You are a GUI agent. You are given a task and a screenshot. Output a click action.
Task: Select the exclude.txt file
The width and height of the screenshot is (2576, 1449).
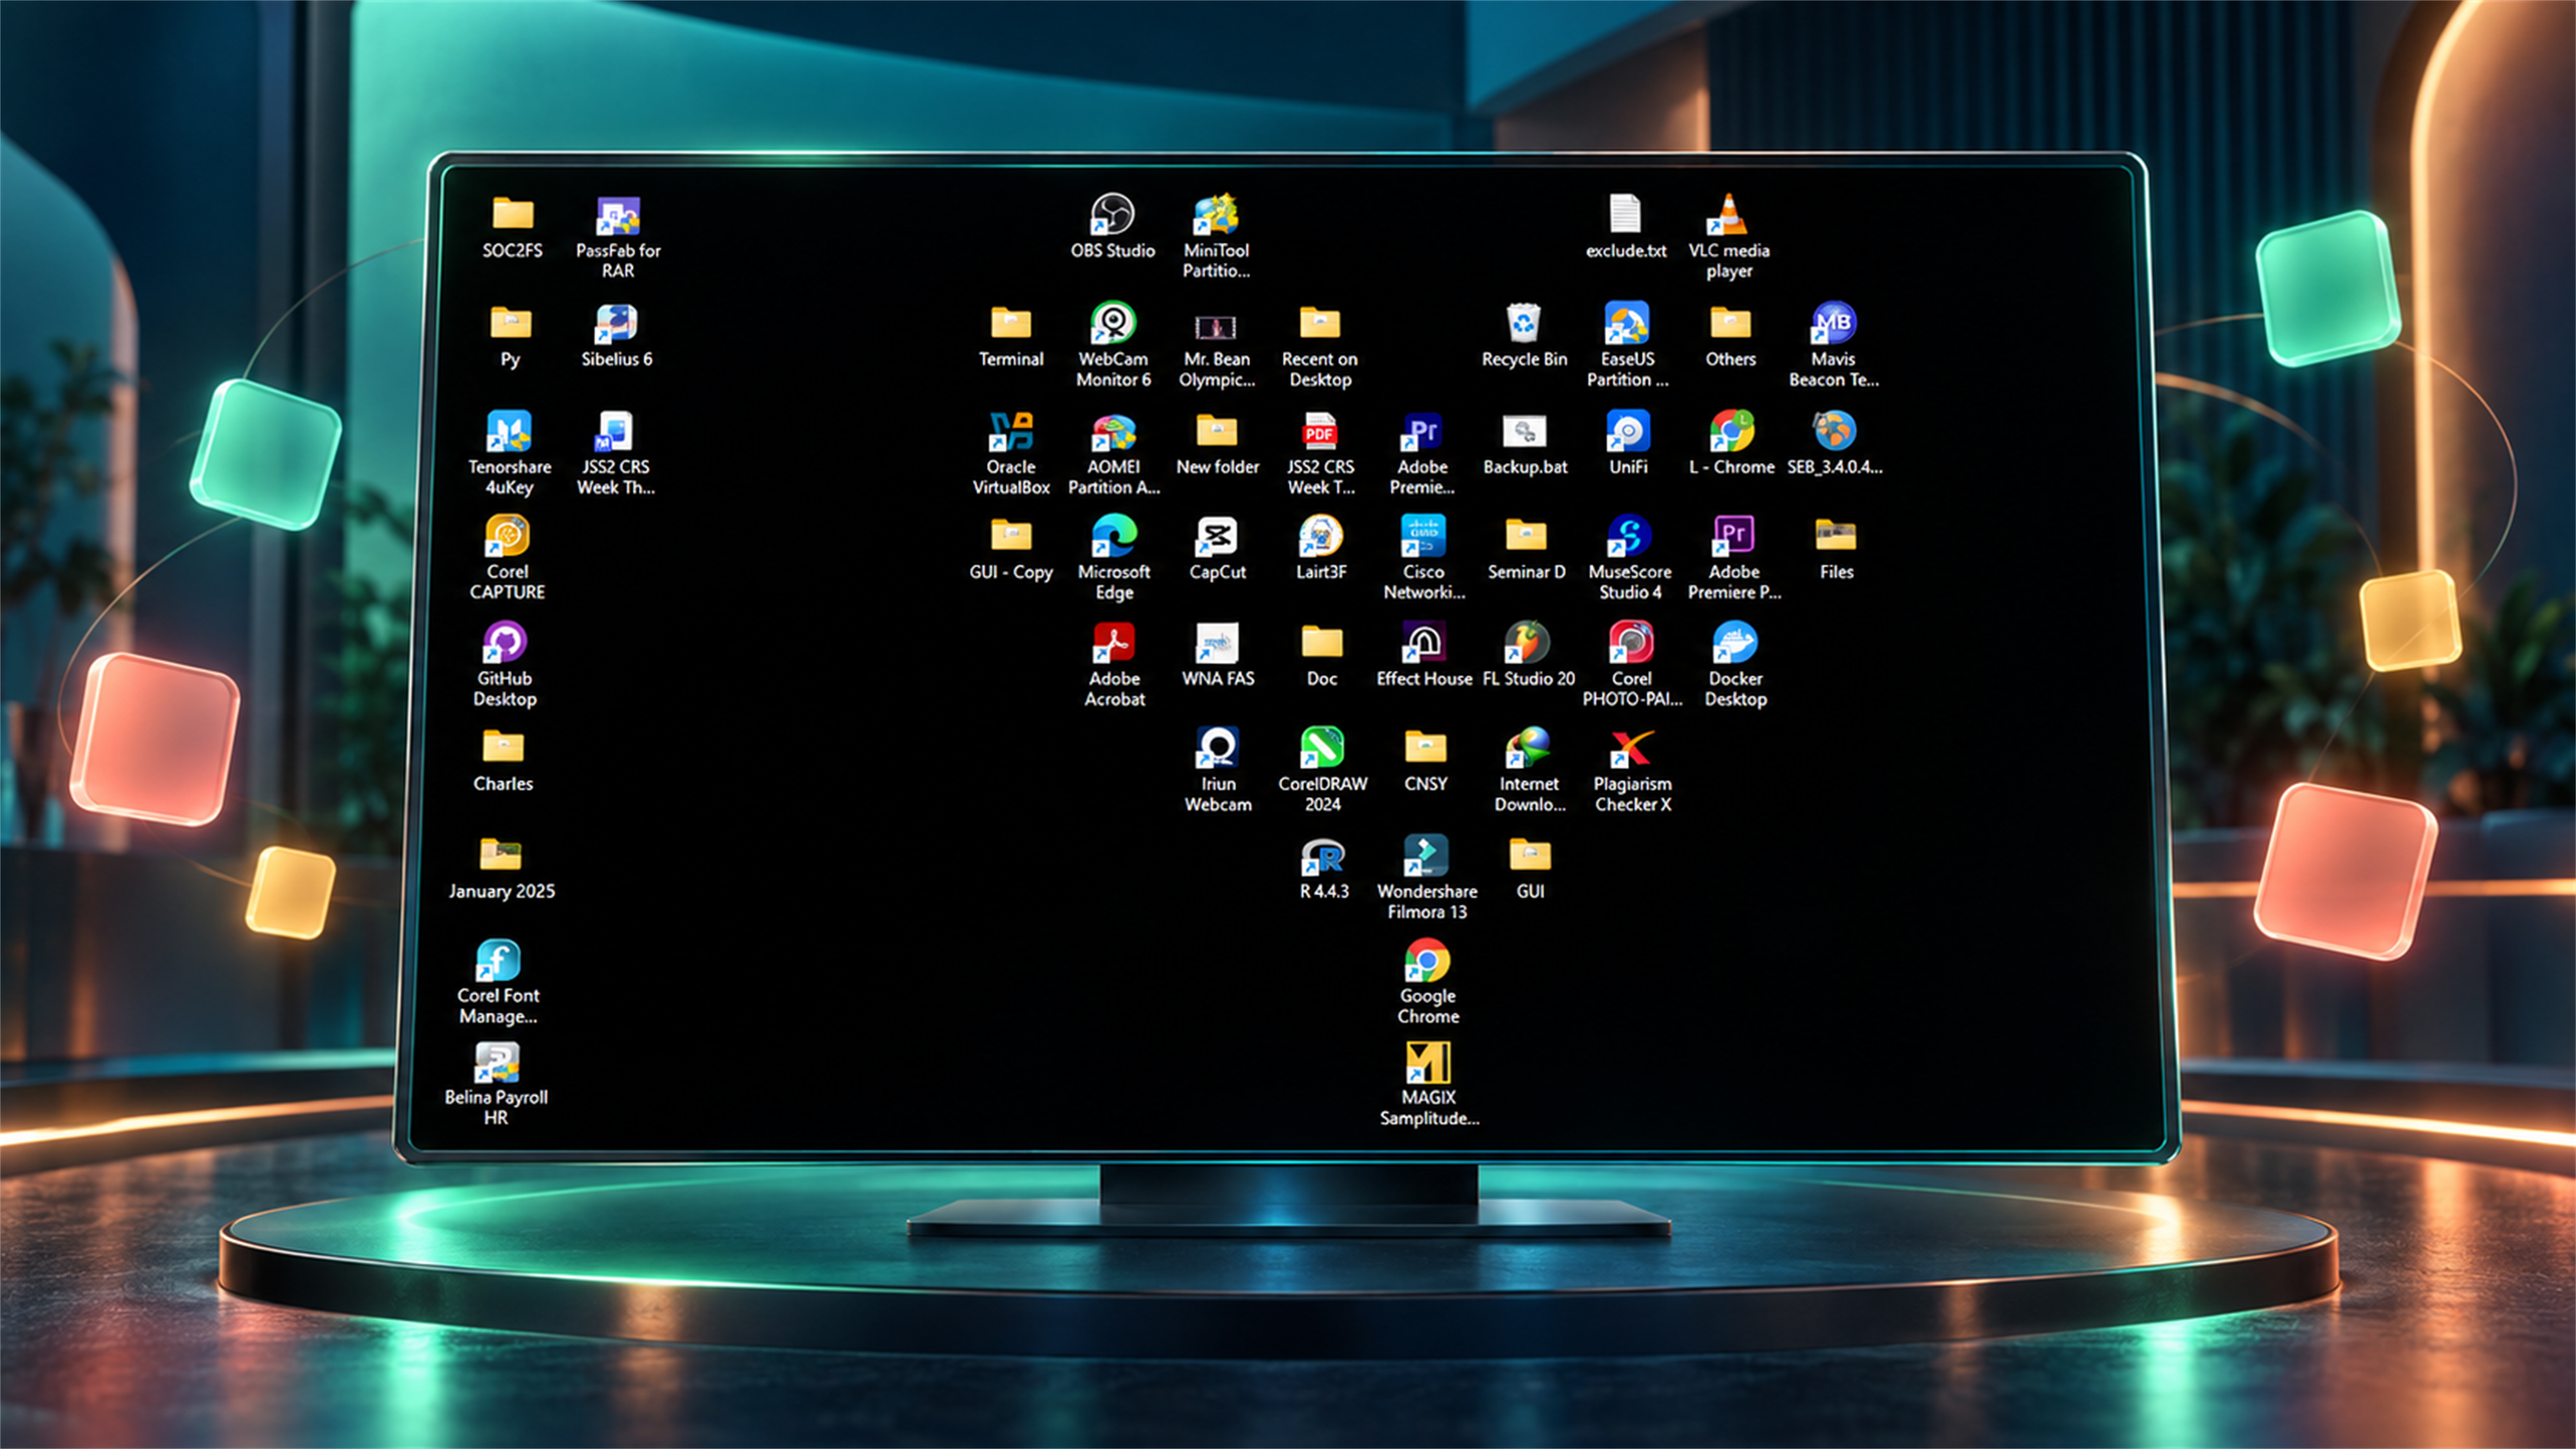[1625, 215]
